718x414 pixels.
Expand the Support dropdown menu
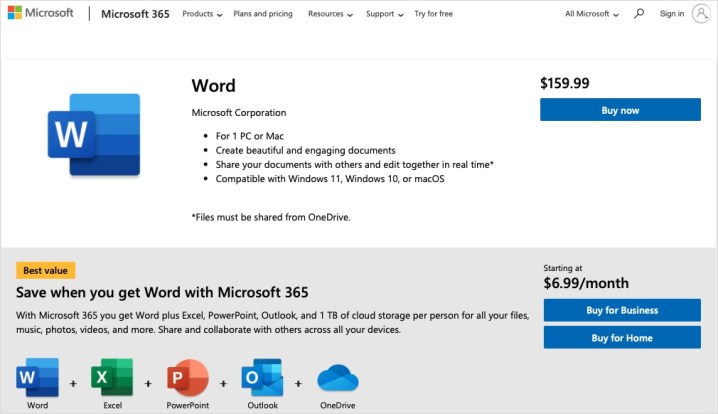384,14
